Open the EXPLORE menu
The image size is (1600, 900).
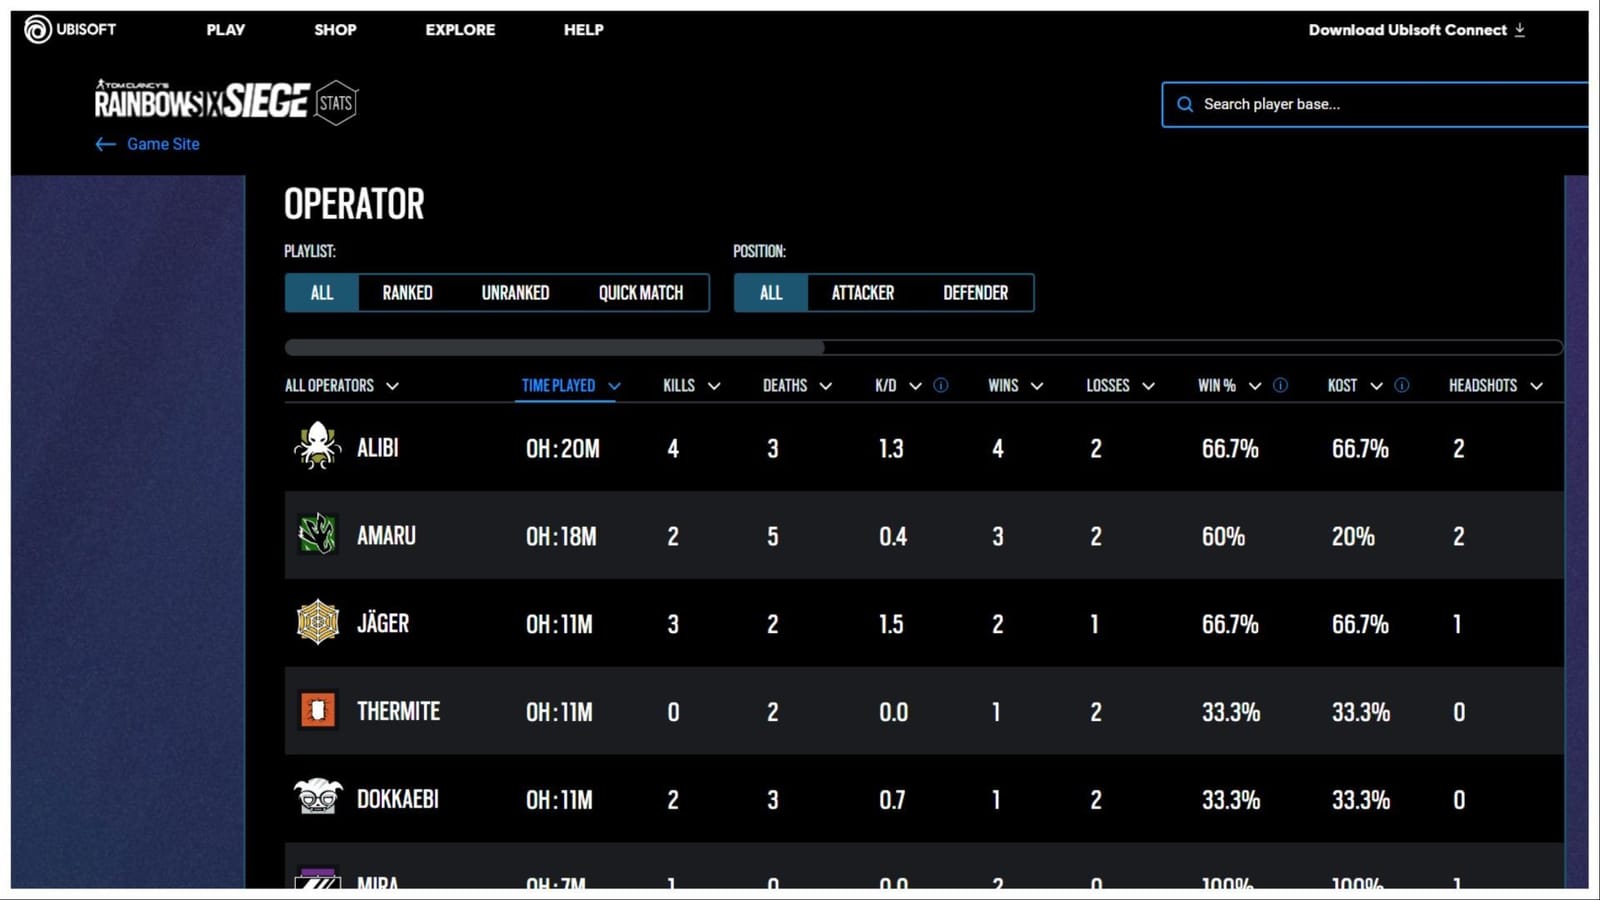(x=460, y=30)
